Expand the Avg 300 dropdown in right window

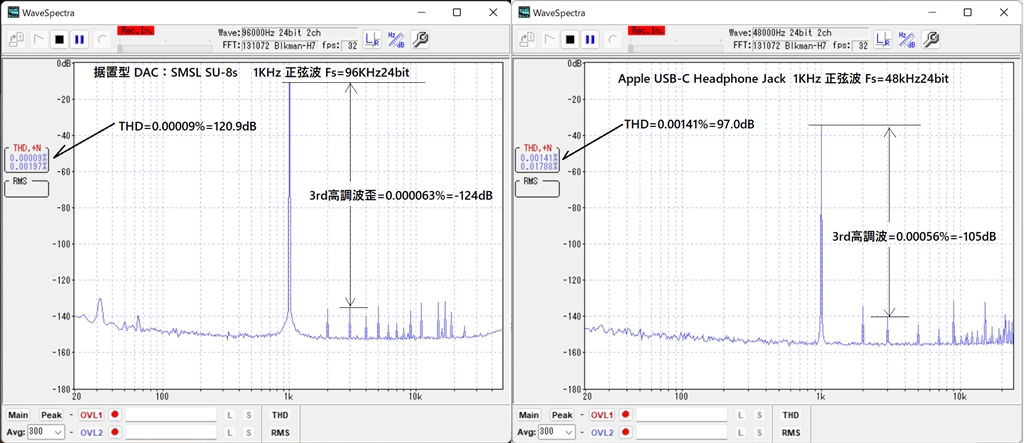pos(569,432)
